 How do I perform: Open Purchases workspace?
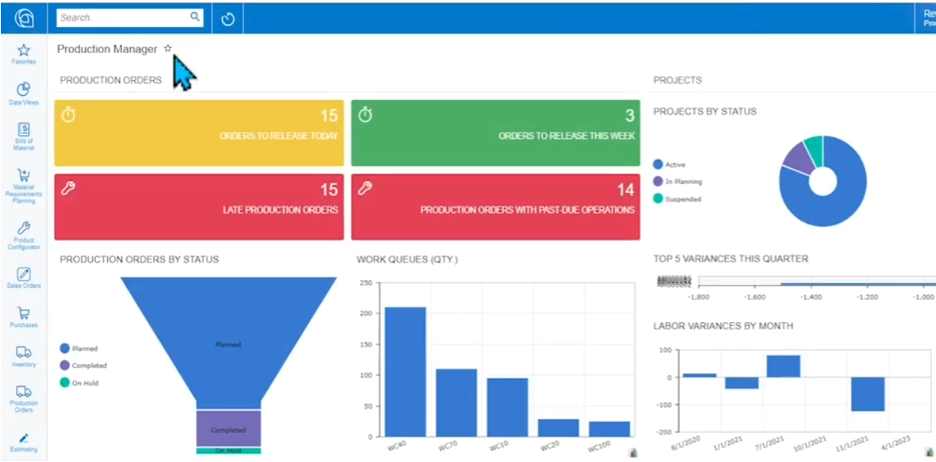click(23, 318)
